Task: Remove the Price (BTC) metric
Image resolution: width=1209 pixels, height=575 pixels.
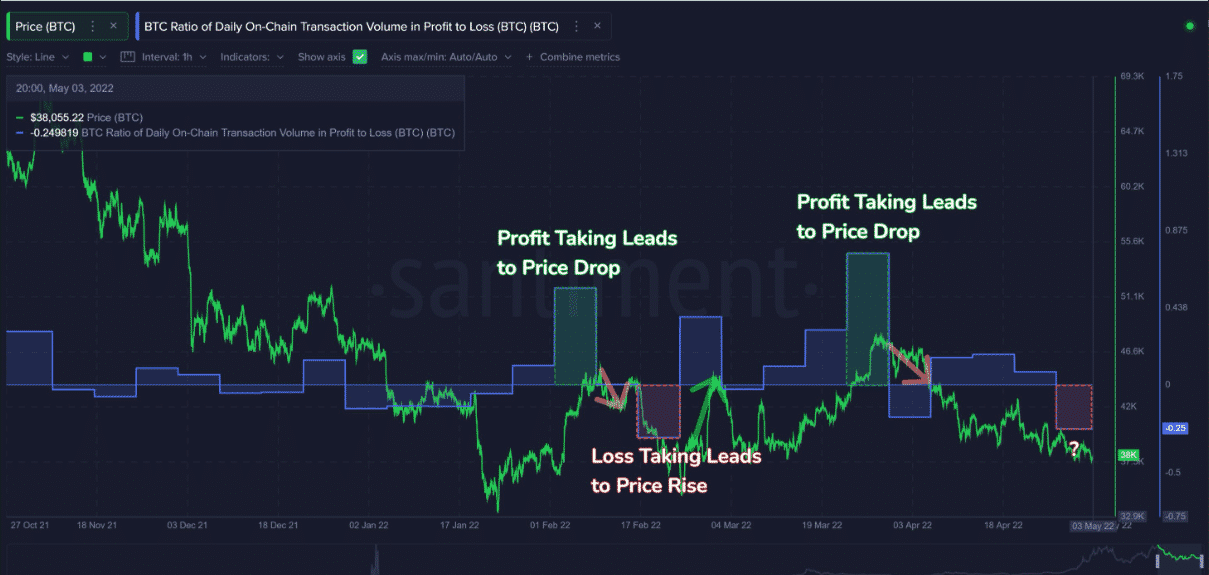Action: click(x=113, y=26)
